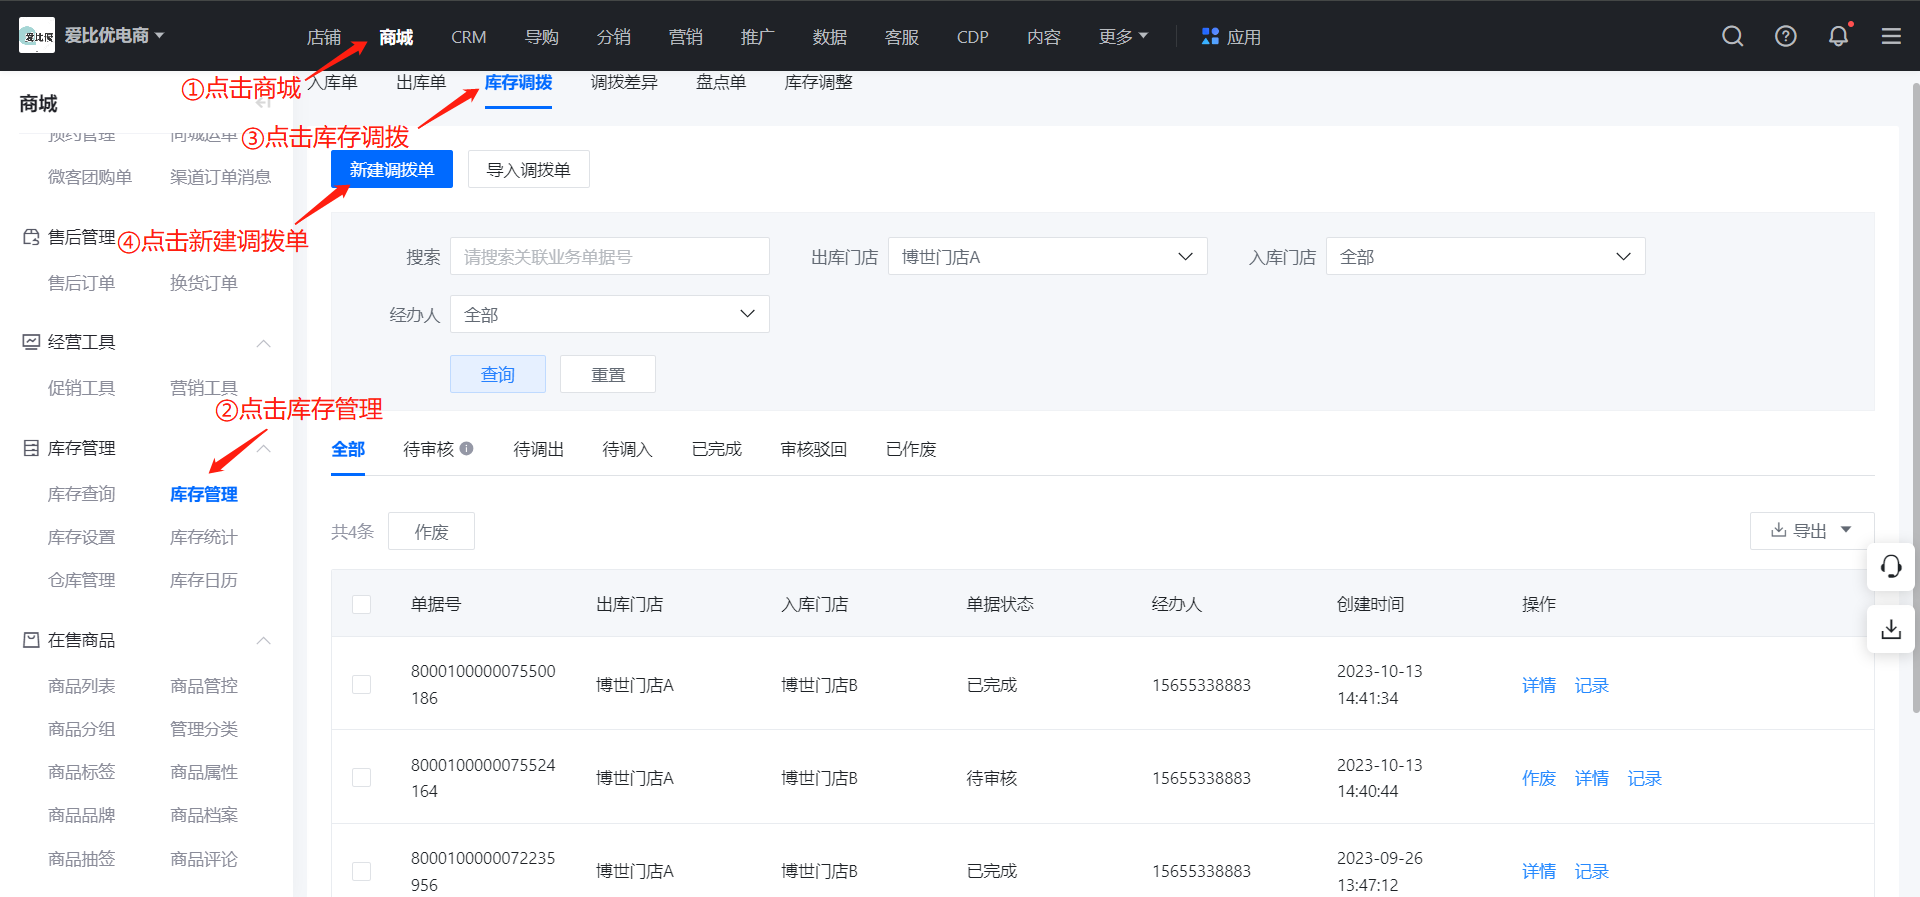1920x897 pixels.
Task: Click the 重置 button
Action: [x=608, y=374]
